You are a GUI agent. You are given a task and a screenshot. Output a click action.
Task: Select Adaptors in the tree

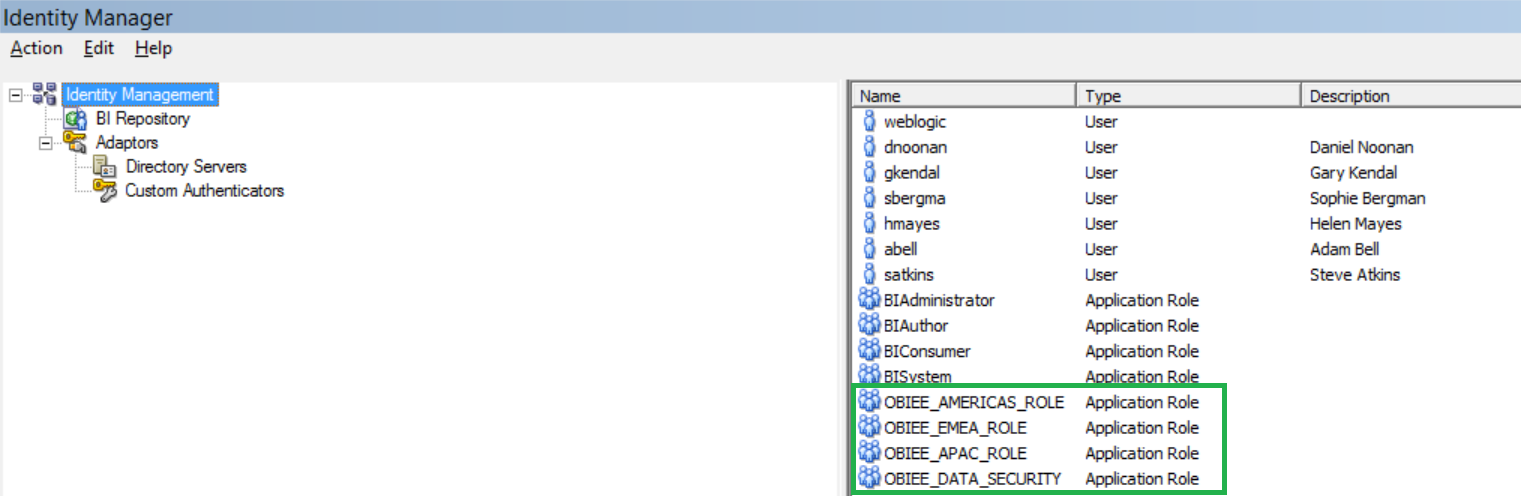tap(127, 143)
